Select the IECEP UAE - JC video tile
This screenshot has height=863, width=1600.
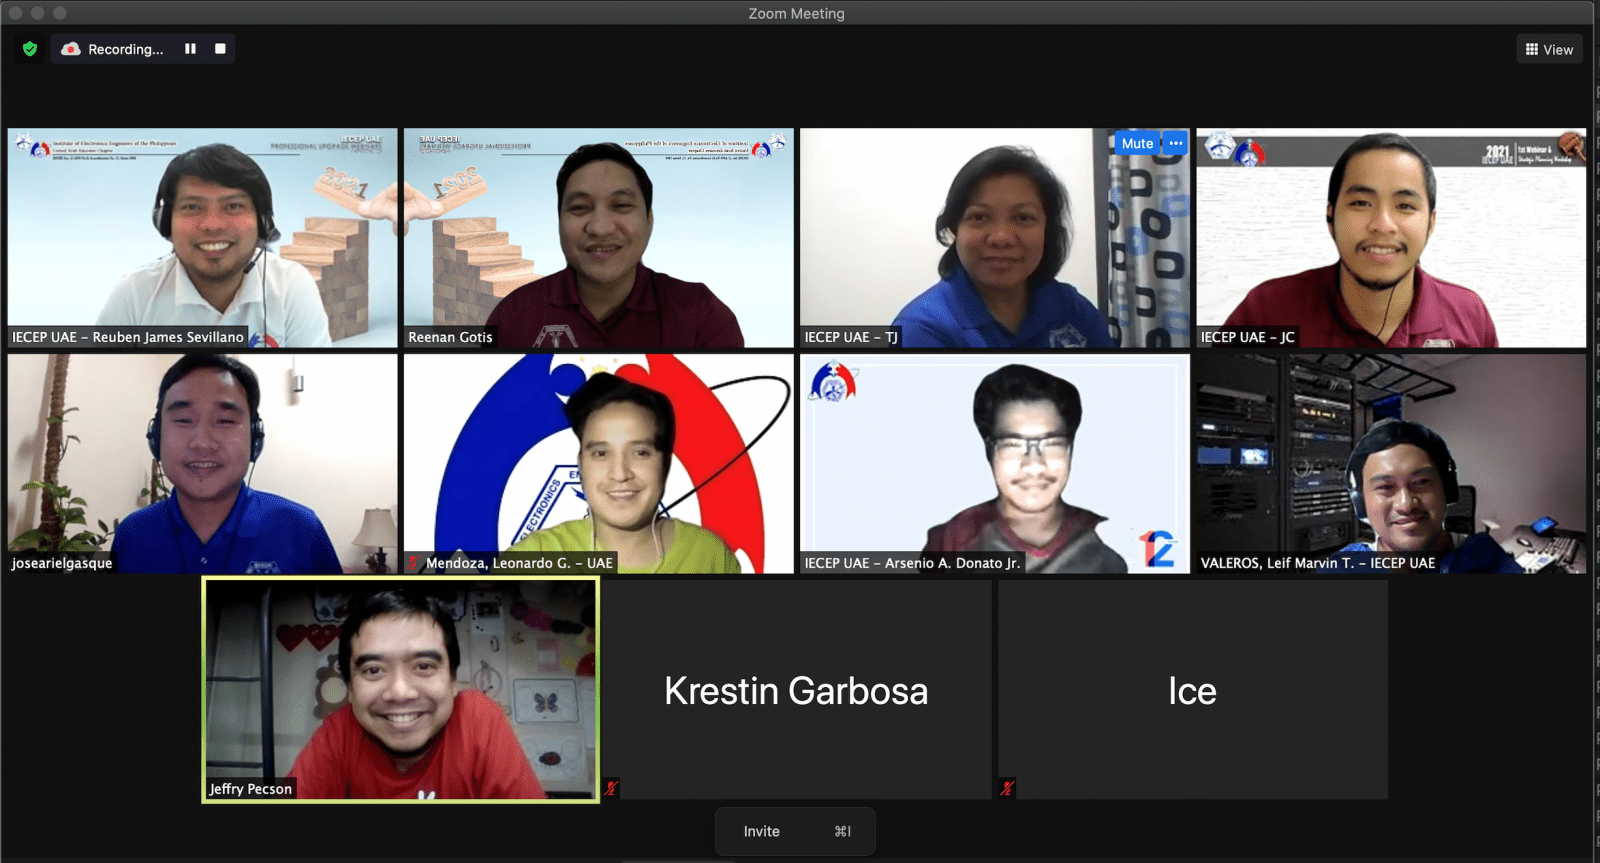pyautogui.click(x=1391, y=238)
